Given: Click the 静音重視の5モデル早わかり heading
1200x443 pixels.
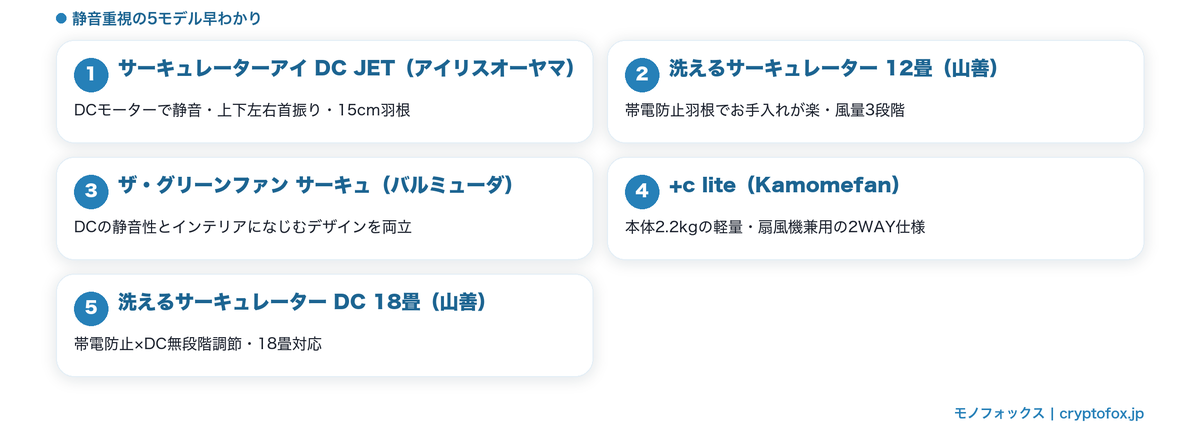Looking at the screenshot, I should click(x=168, y=18).
